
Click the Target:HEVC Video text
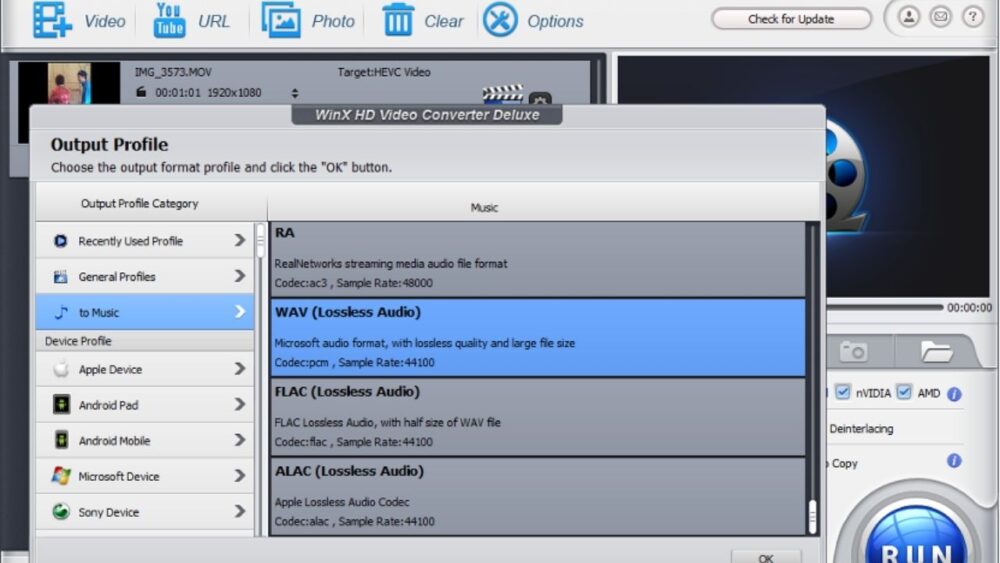(384, 72)
